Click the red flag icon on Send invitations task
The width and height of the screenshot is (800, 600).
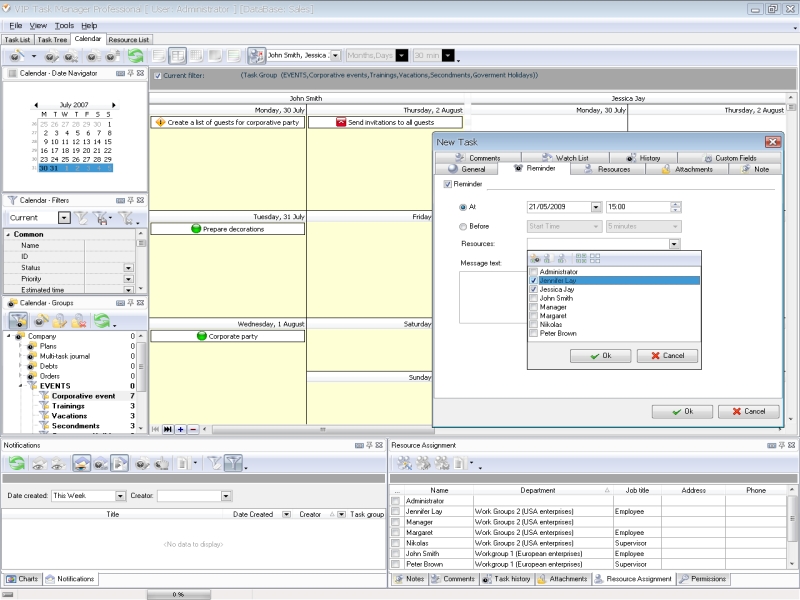(x=341, y=122)
